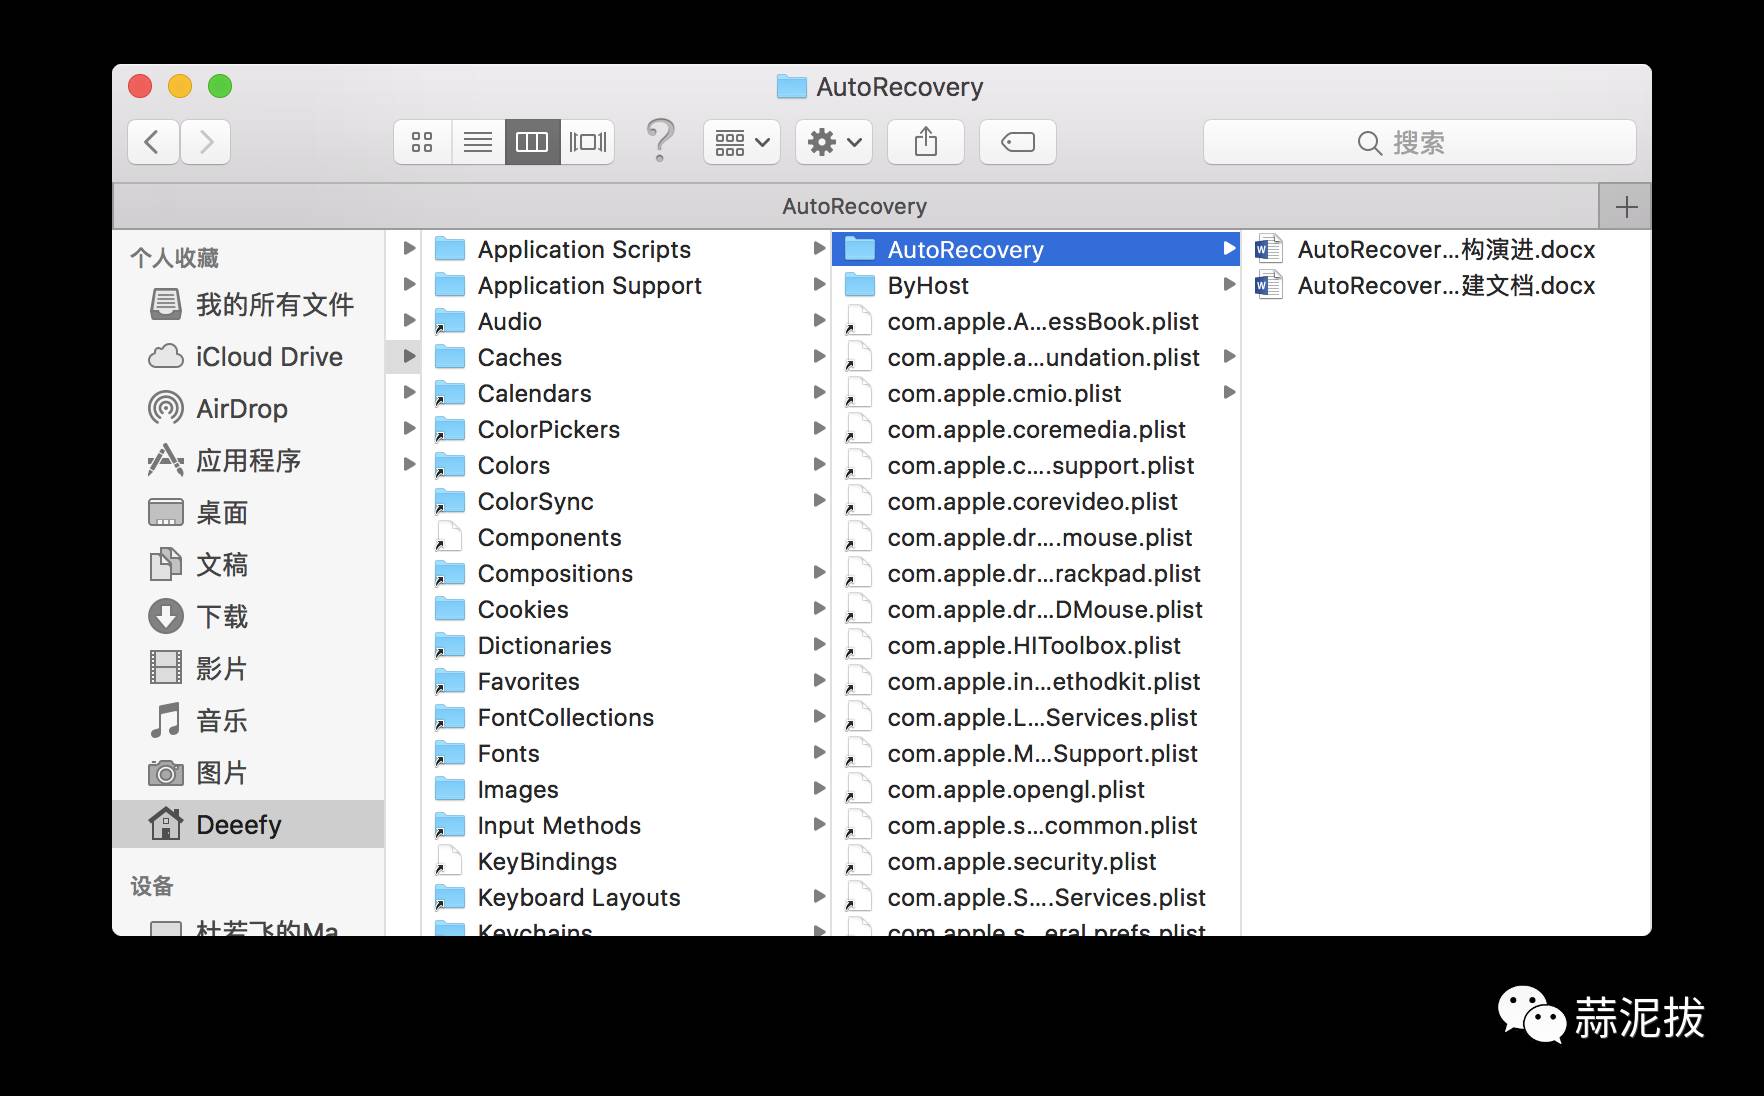Select the AutoRecovery tab
The image size is (1764, 1096).
tap(854, 207)
